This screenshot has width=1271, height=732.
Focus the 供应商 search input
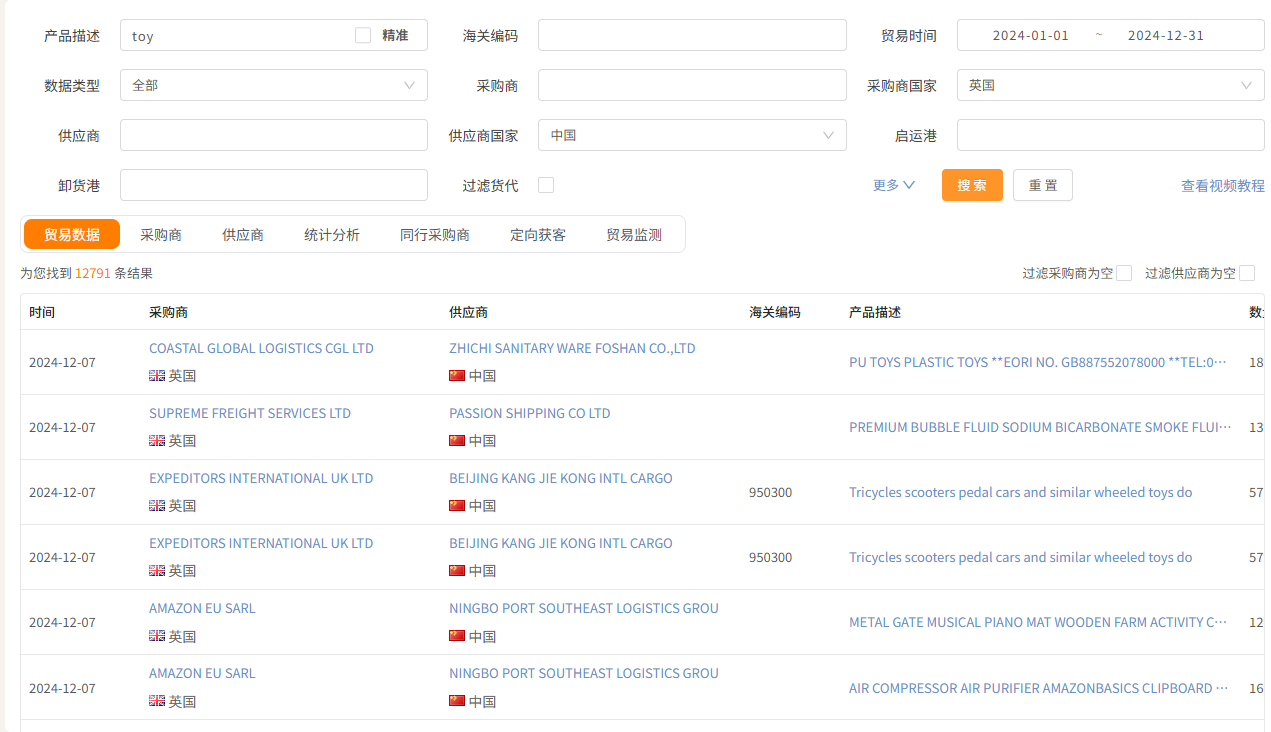(x=274, y=135)
